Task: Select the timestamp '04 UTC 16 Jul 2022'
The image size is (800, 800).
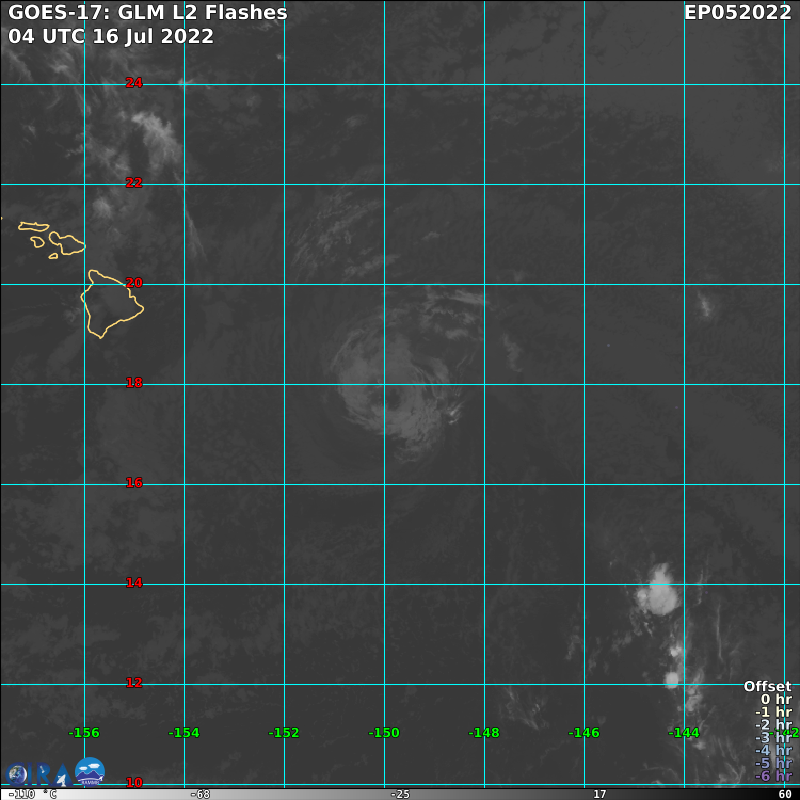Action: coord(111,36)
